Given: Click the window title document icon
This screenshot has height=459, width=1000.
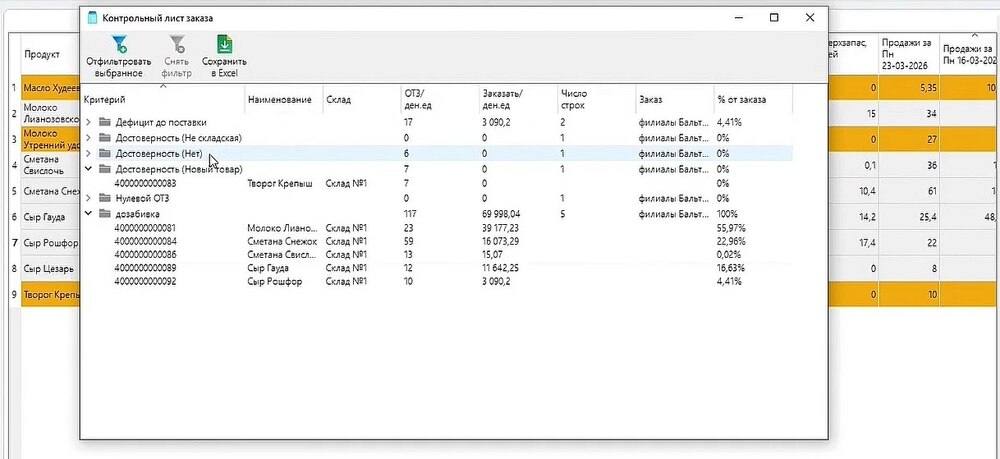Looking at the screenshot, I should pyautogui.click(x=92, y=18).
